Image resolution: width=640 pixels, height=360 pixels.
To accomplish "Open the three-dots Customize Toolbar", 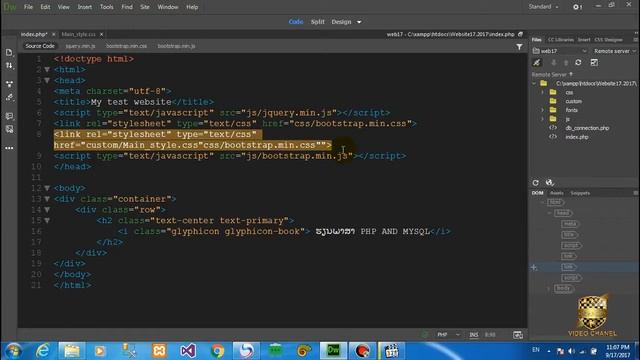I will [9, 148].
